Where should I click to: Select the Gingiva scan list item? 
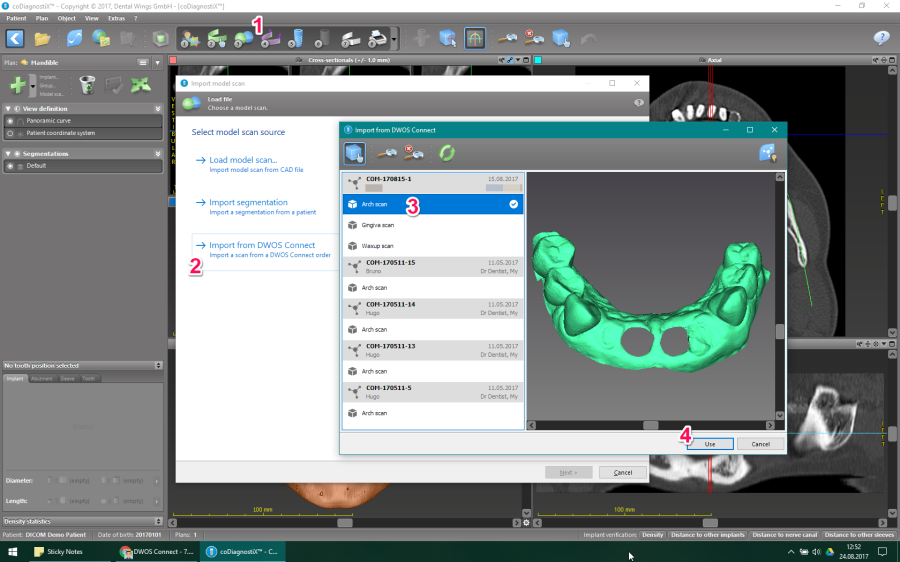[x=377, y=225]
